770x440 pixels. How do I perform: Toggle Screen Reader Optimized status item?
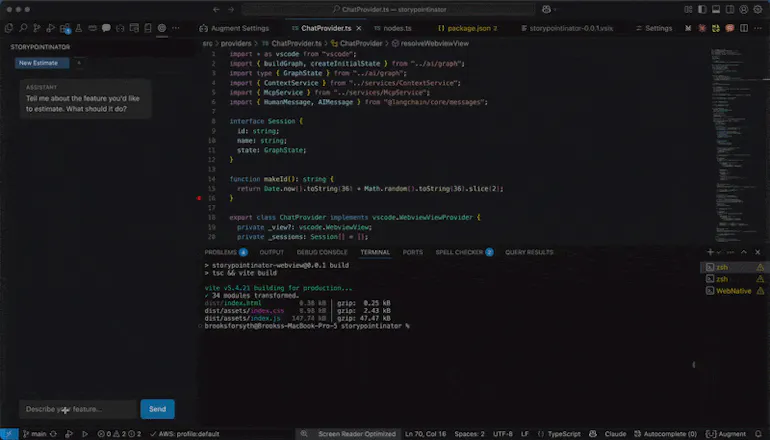pyautogui.click(x=357, y=434)
